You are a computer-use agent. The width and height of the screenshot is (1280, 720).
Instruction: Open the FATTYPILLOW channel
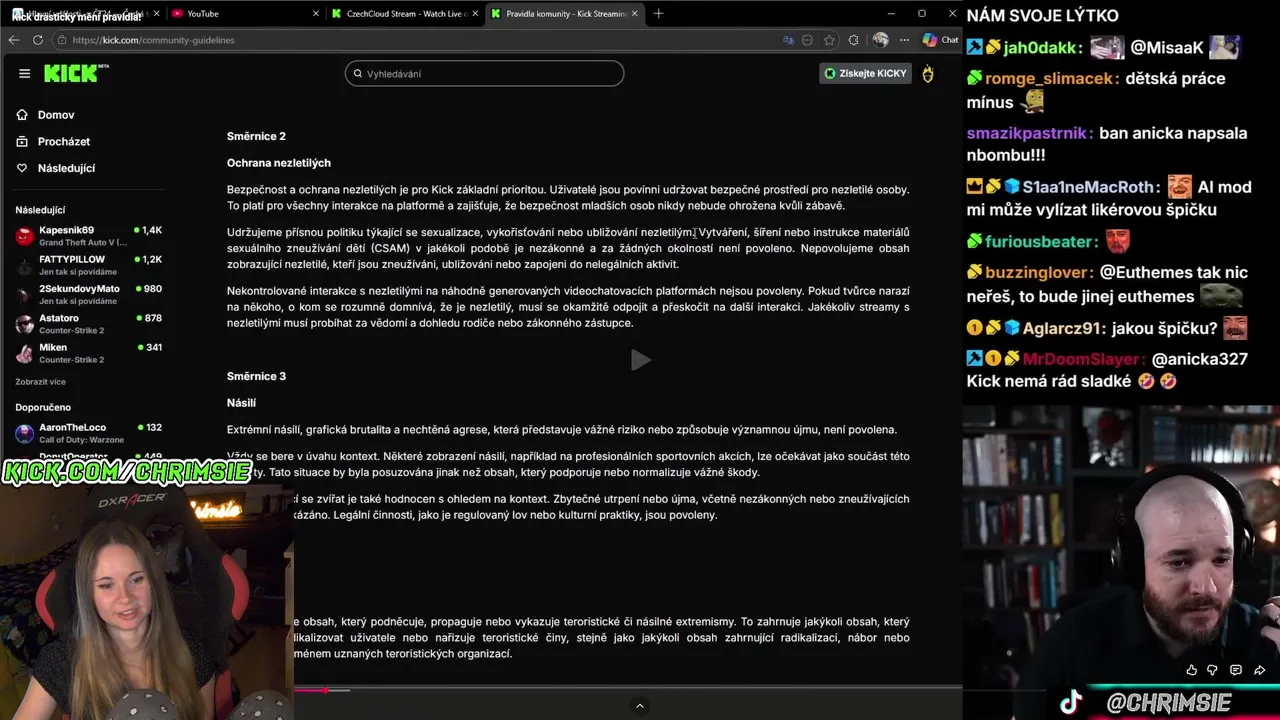(88, 265)
